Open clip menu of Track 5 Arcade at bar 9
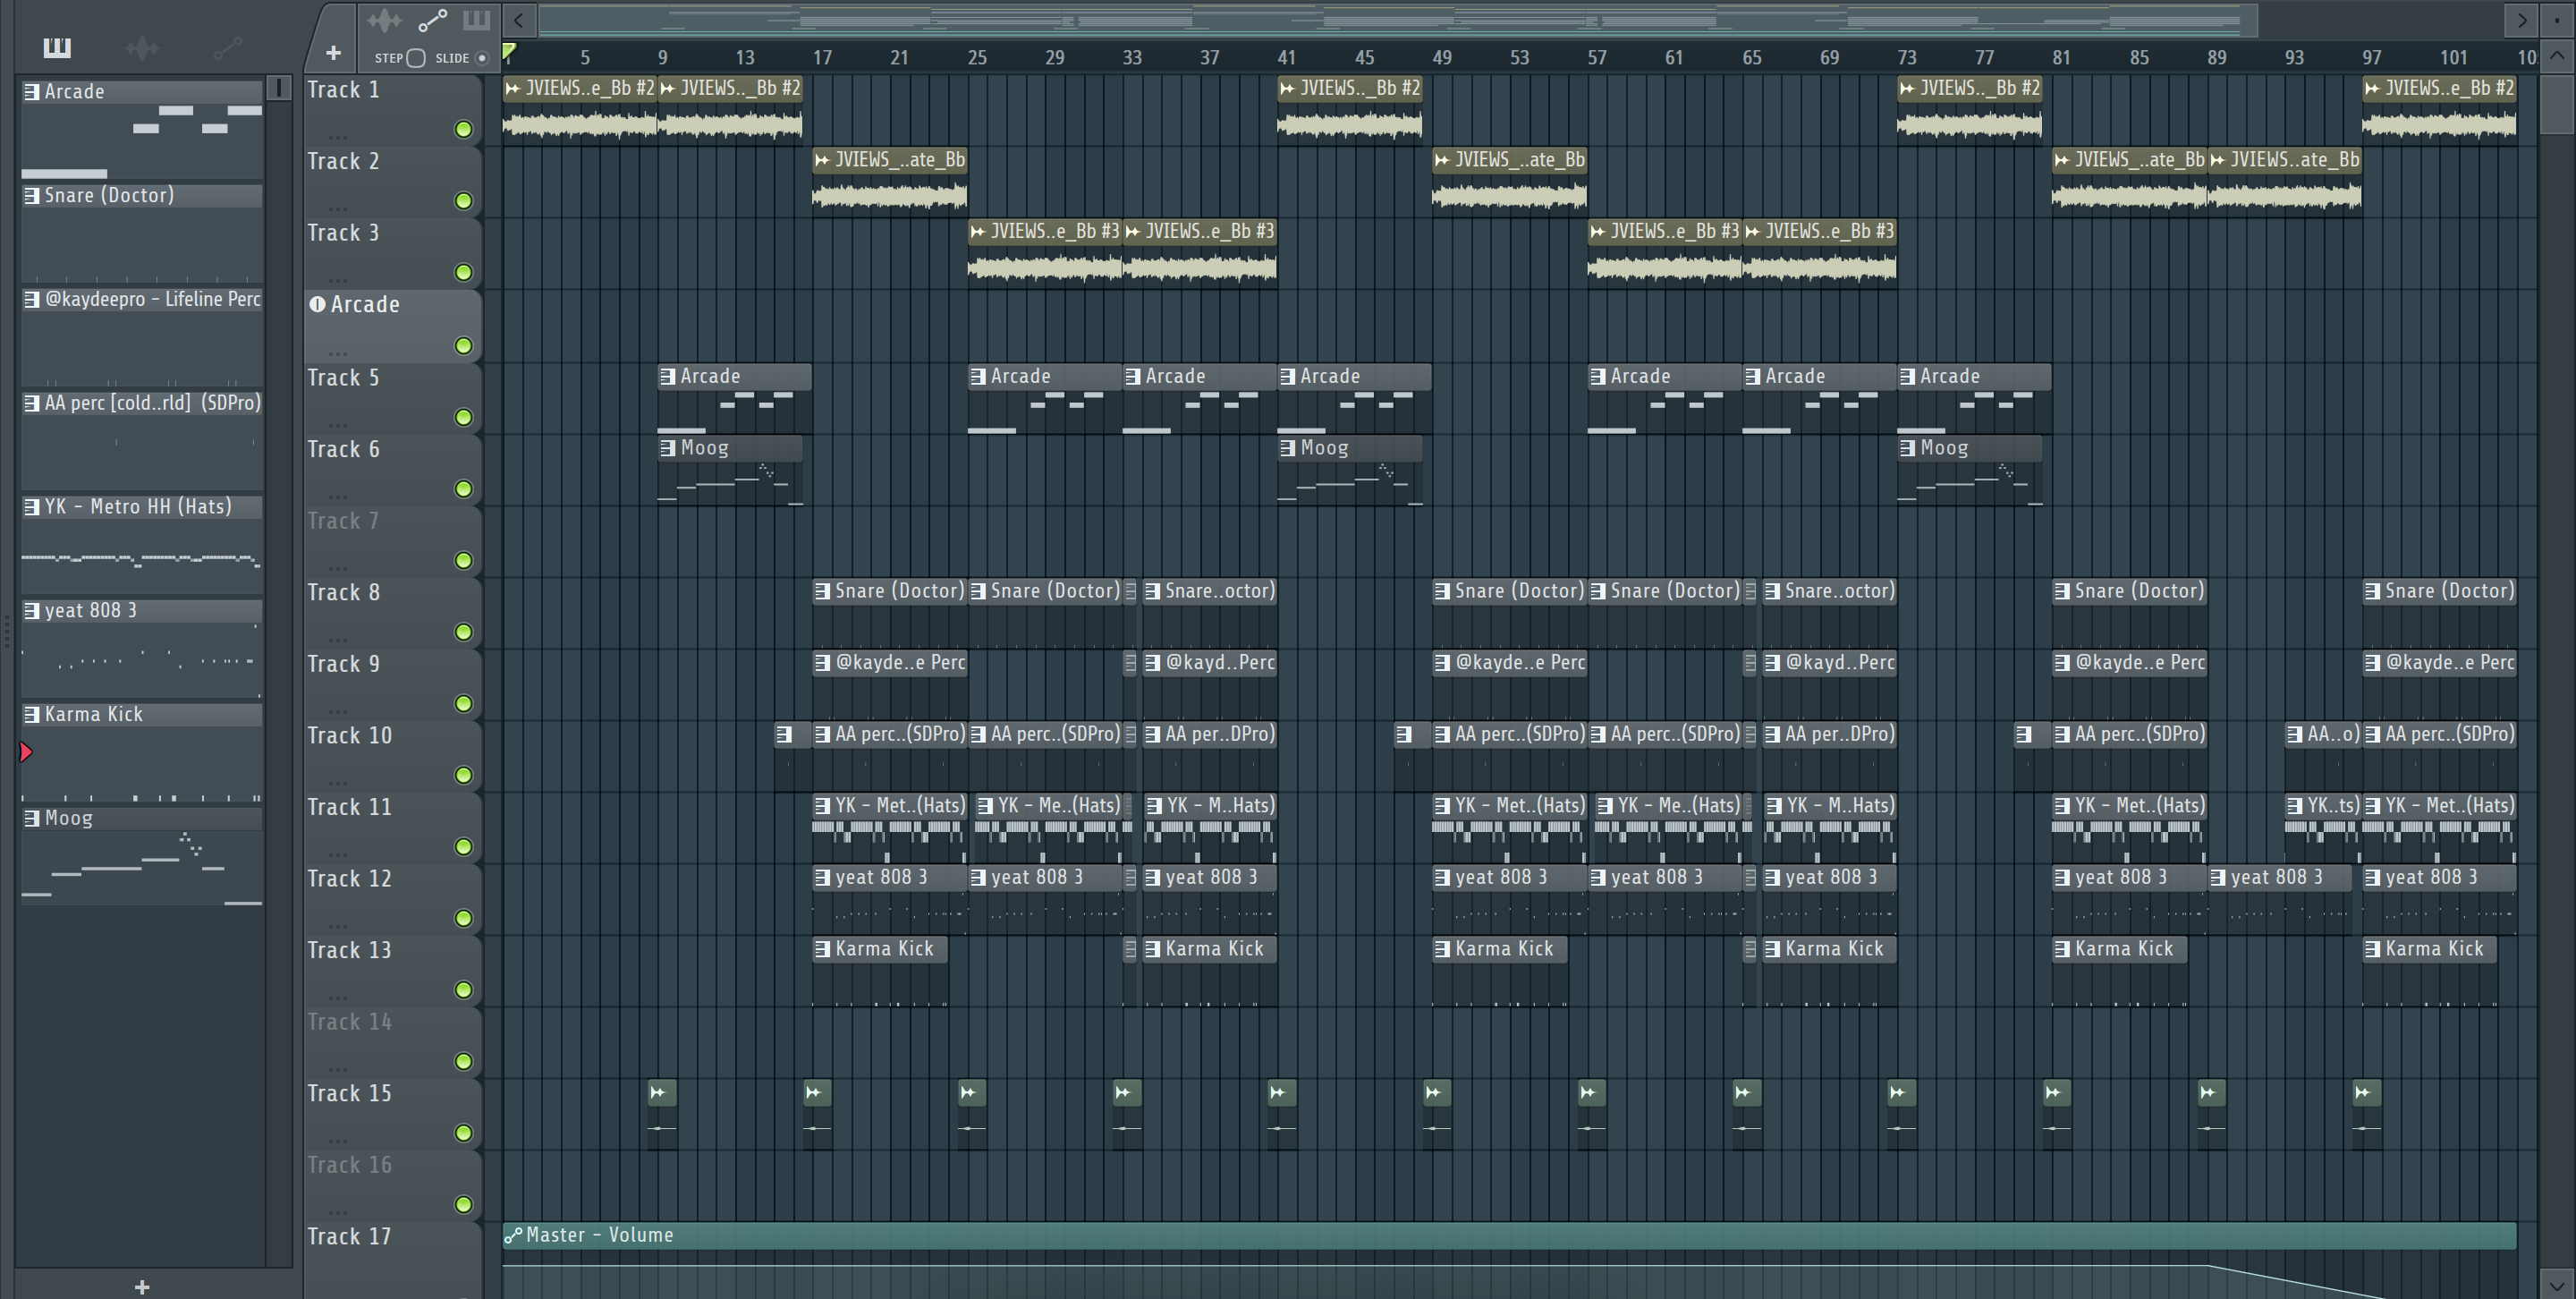The height and width of the screenshot is (1299, 2576). (668, 377)
